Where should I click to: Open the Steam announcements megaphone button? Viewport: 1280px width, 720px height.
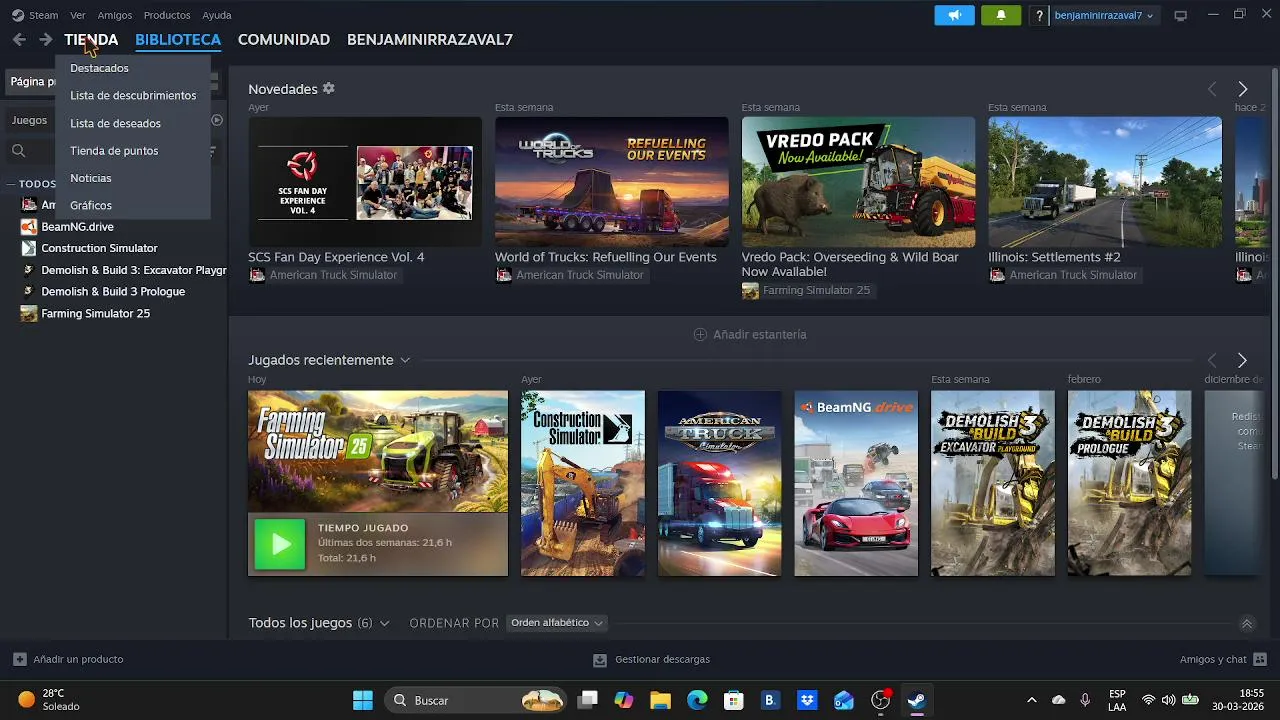[x=954, y=15]
